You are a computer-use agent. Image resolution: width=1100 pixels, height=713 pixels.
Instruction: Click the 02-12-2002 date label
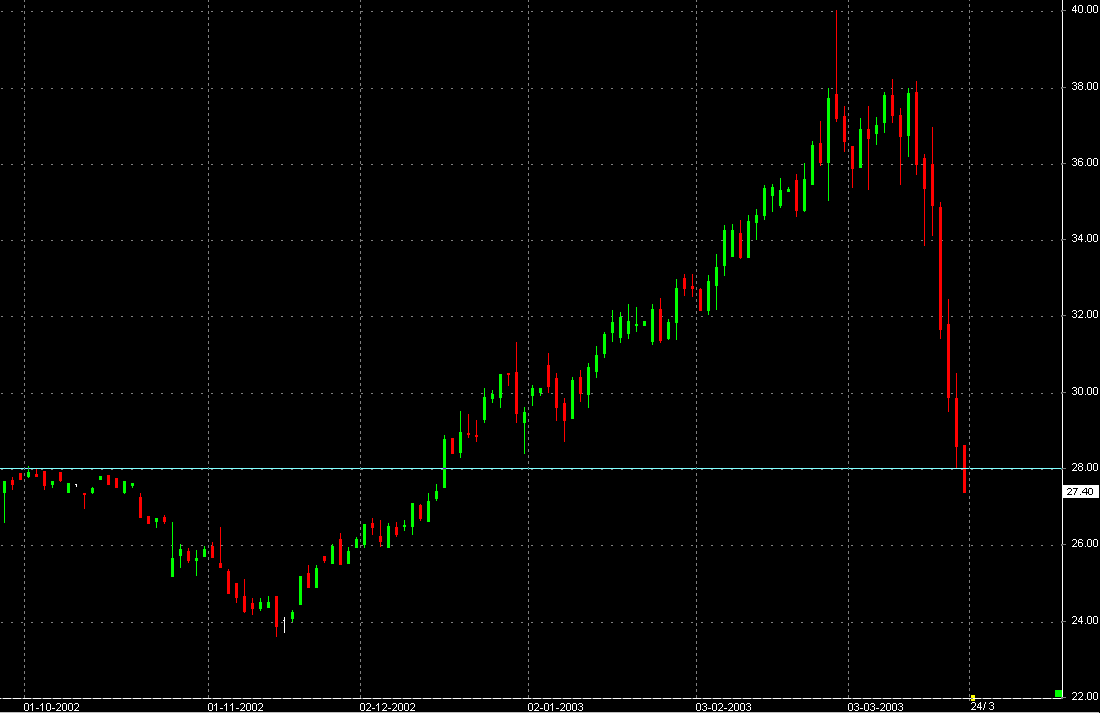[x=387, y=707]
